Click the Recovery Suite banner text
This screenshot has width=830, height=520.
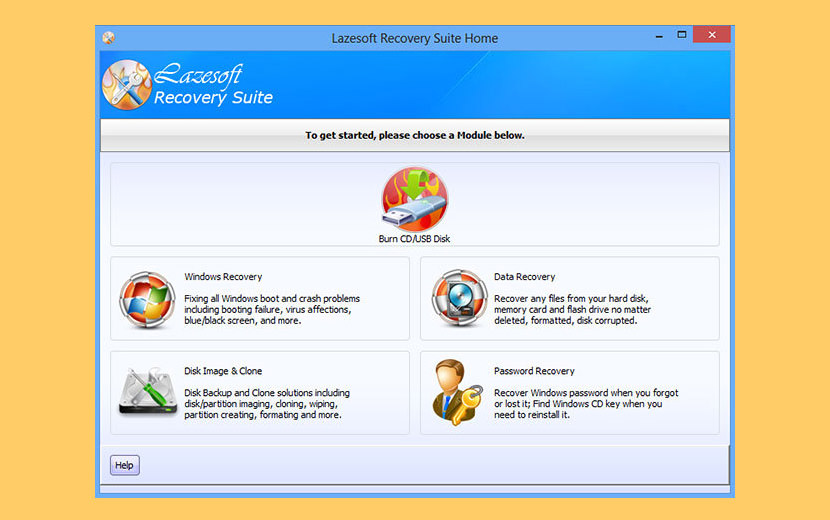(x=213, y=98)
